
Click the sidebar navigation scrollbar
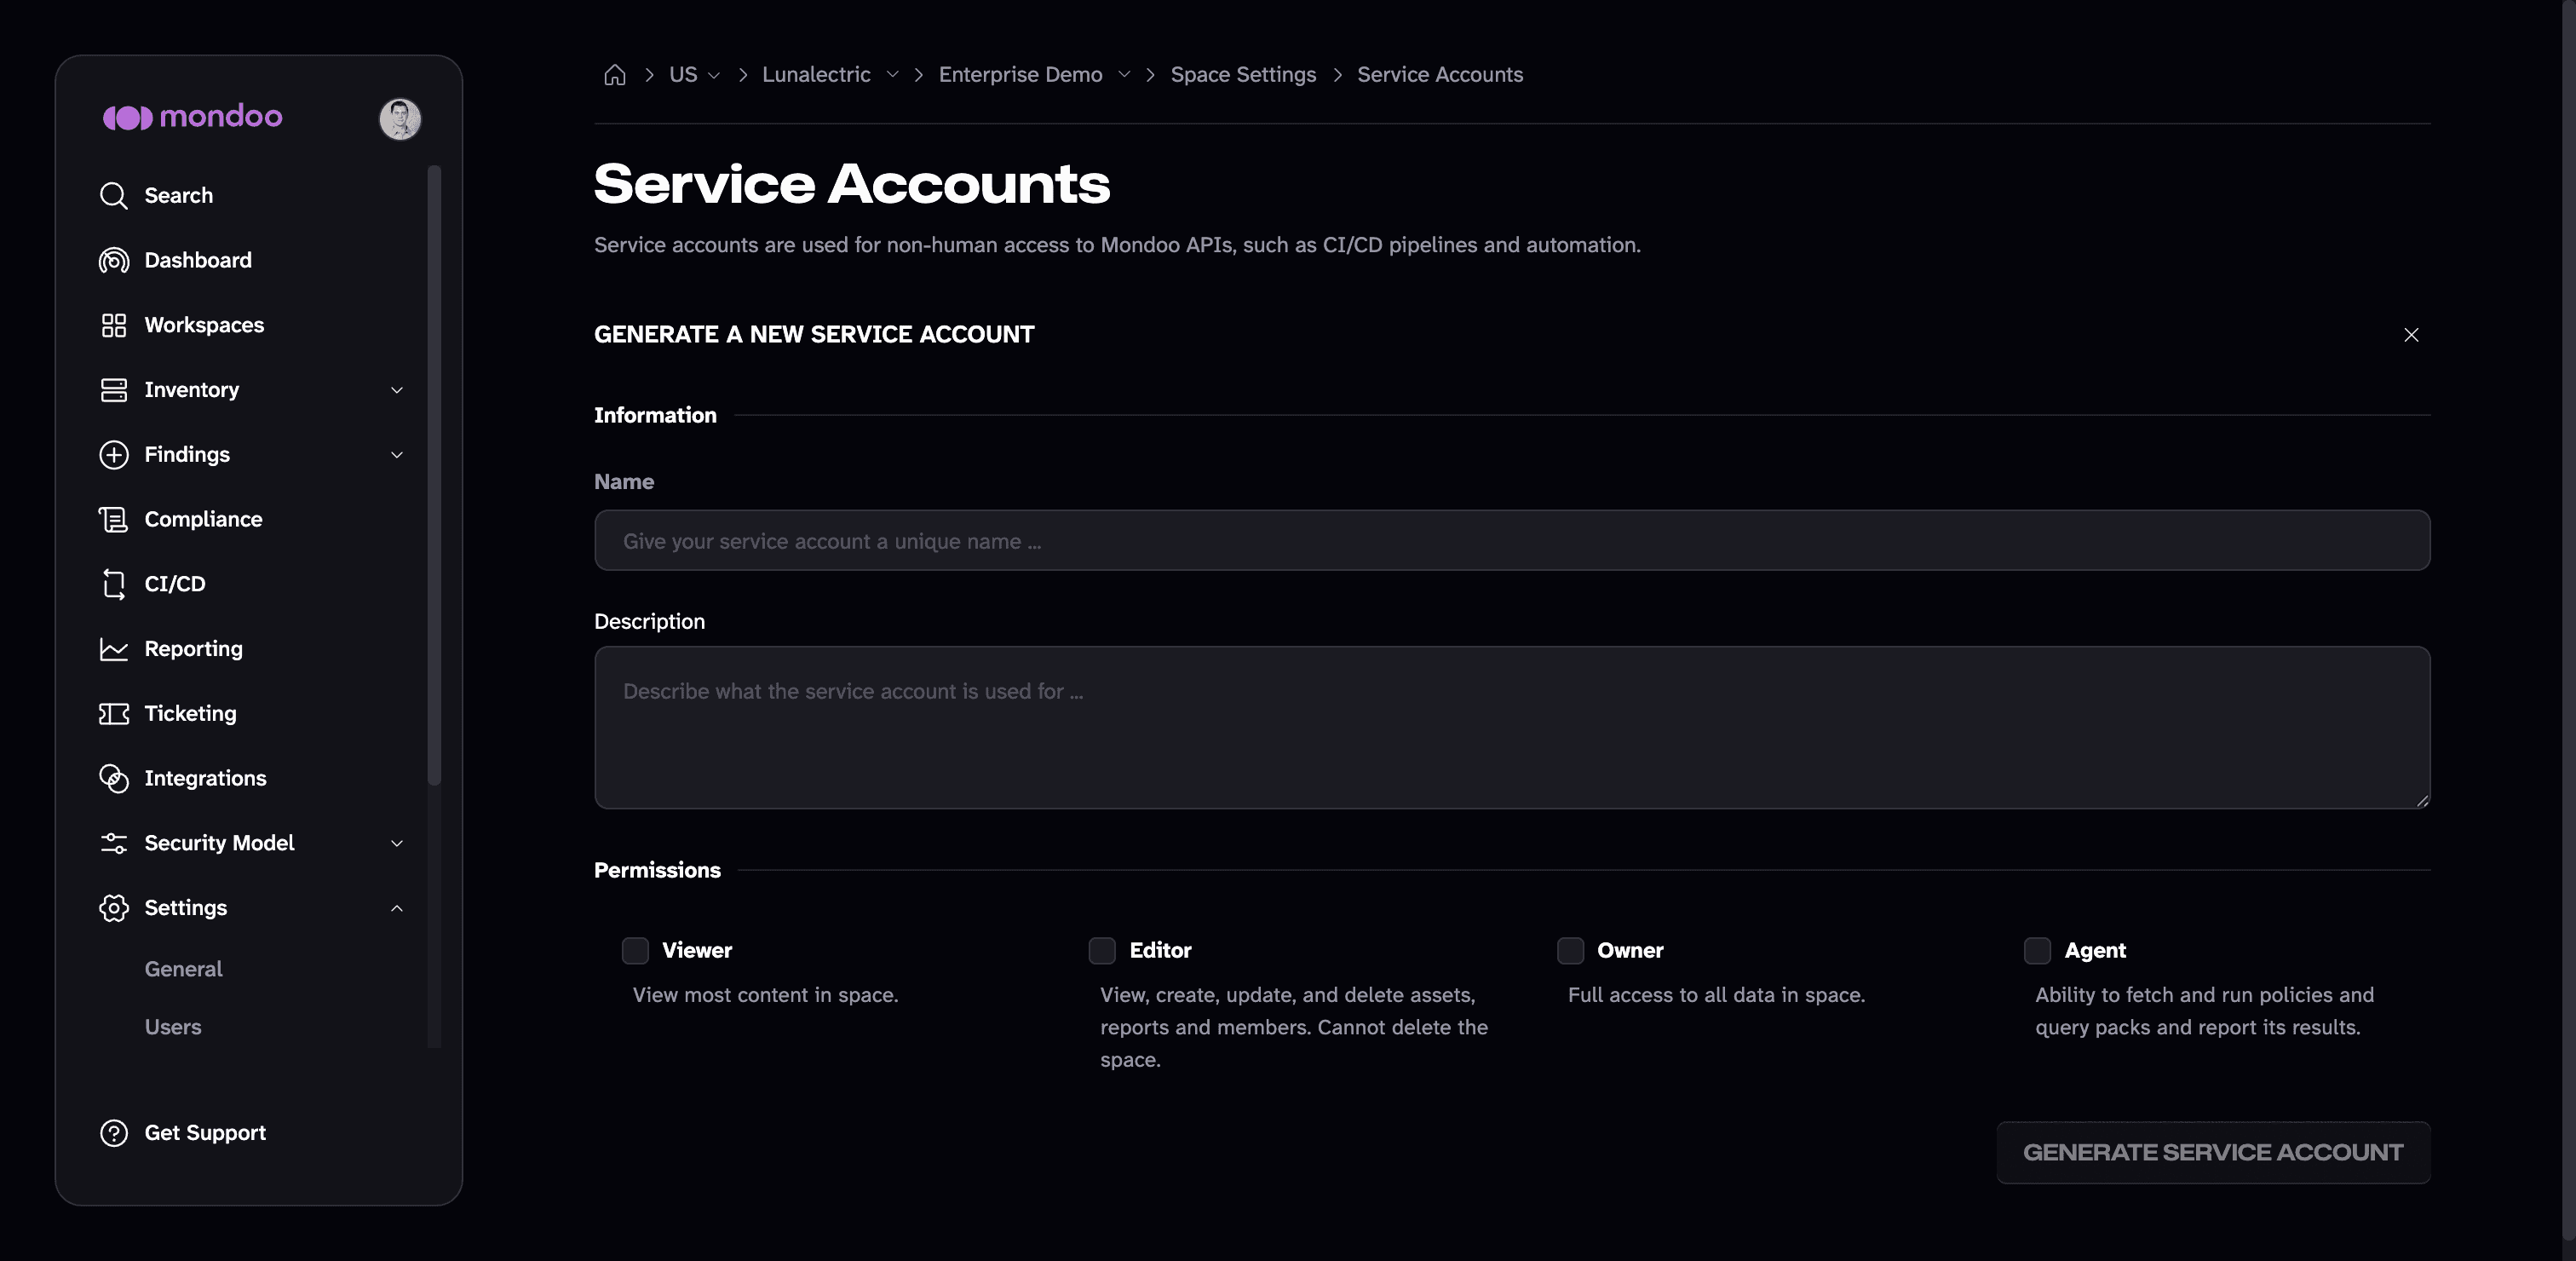(434, 475)
